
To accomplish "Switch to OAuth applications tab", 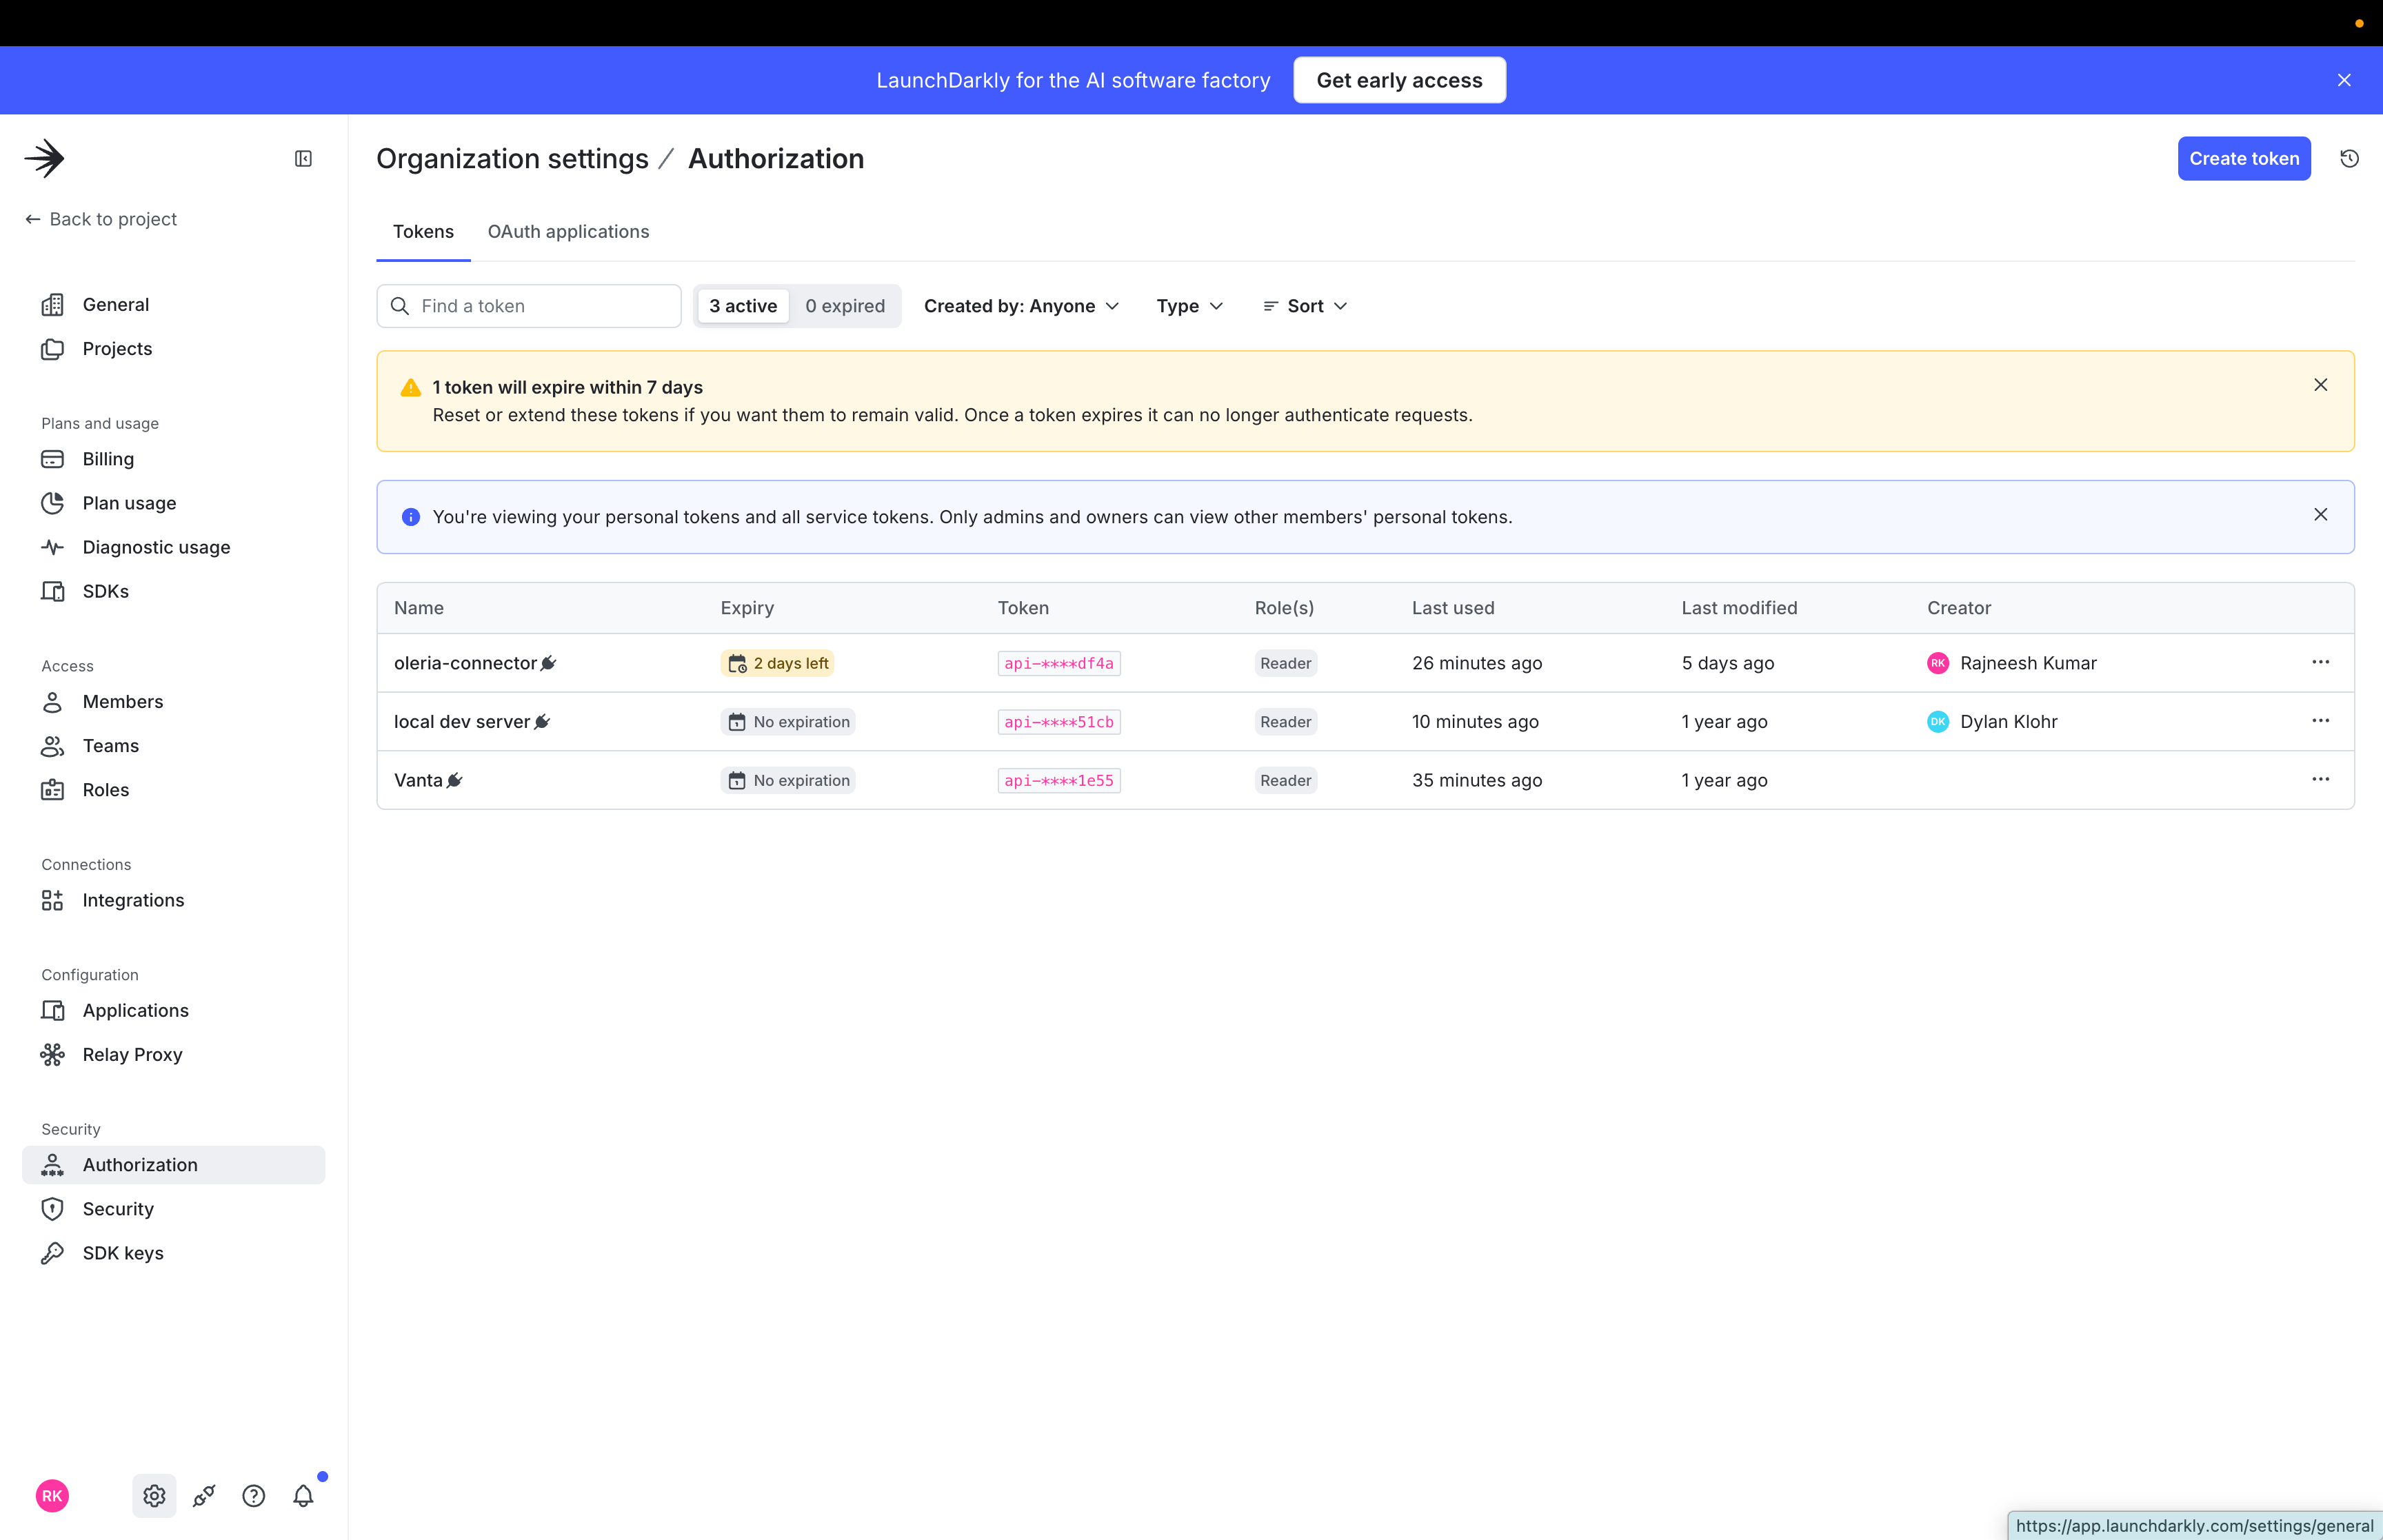I will tap(568, 231).
